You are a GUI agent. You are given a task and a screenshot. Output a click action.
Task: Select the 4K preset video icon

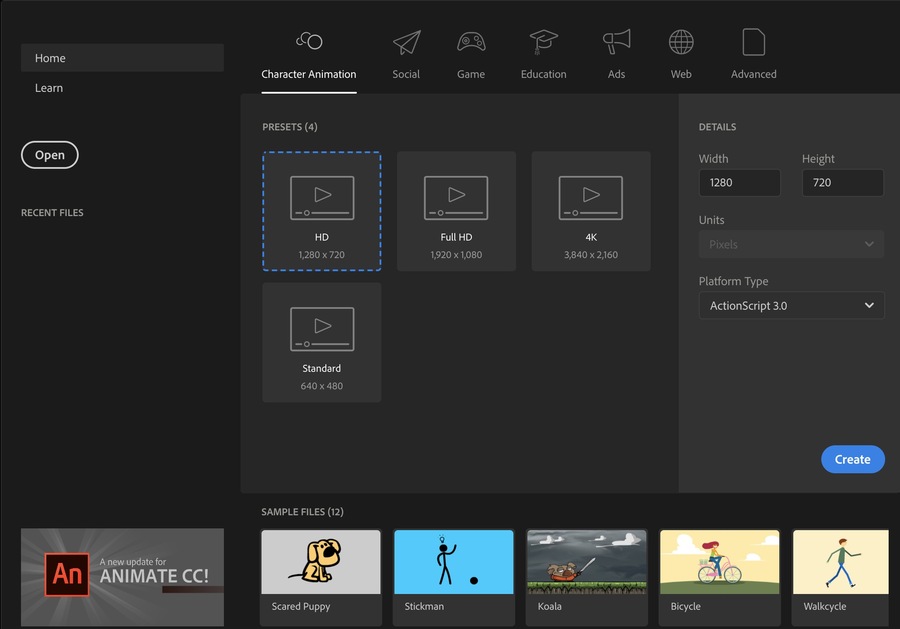[591, 198]
